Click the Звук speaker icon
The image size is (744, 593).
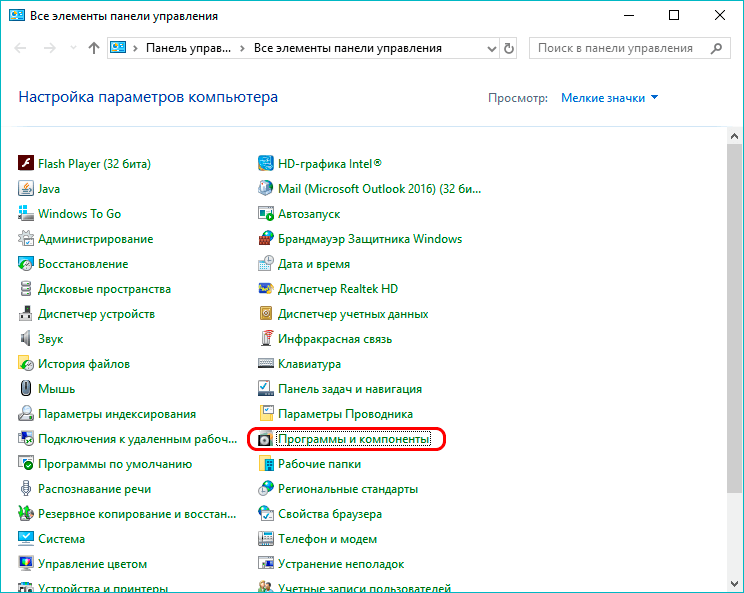coord(26,338)
